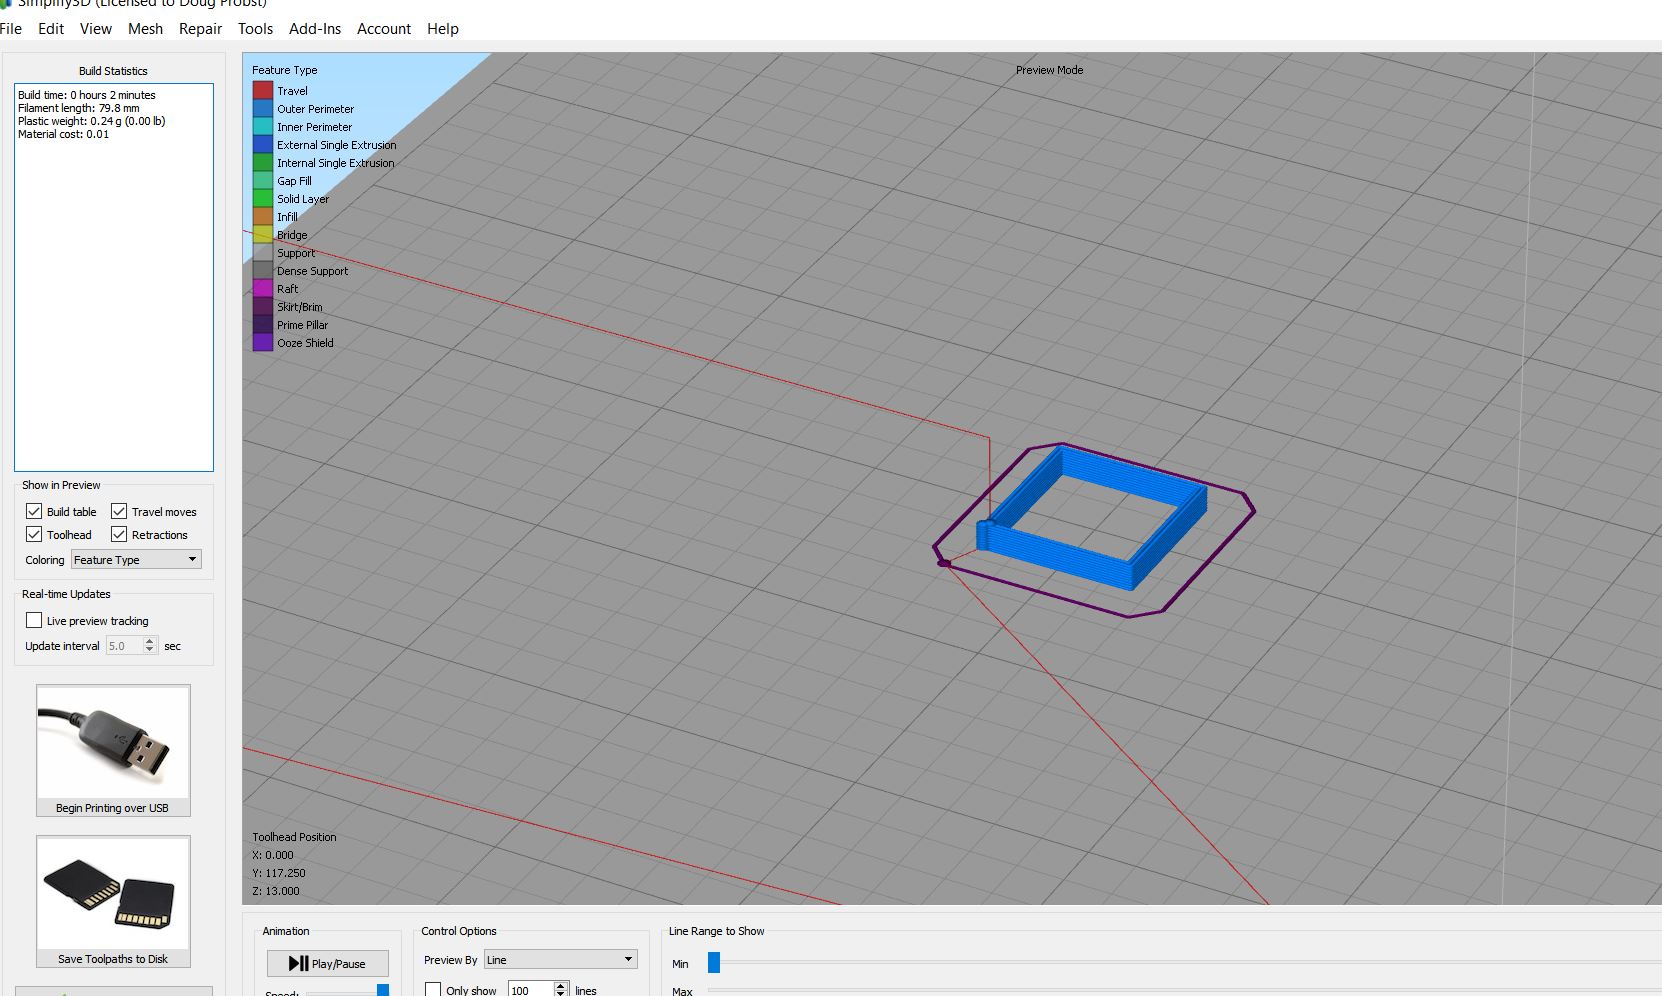Viewport: 1662px width, 996px height.
Task: Disable the Retractions checkbox
Action: coord(119,534)
